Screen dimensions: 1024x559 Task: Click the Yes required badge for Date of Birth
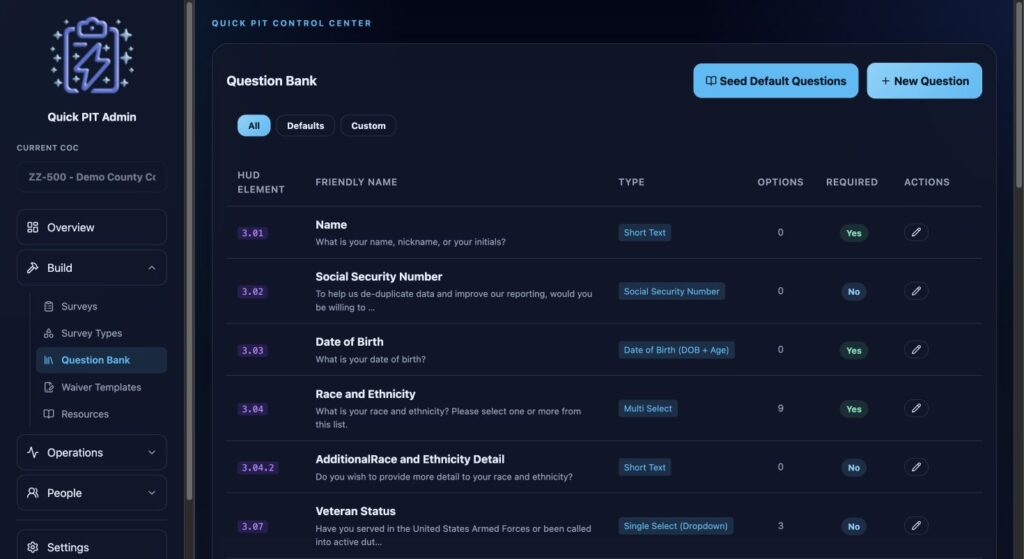click(854, 351)
